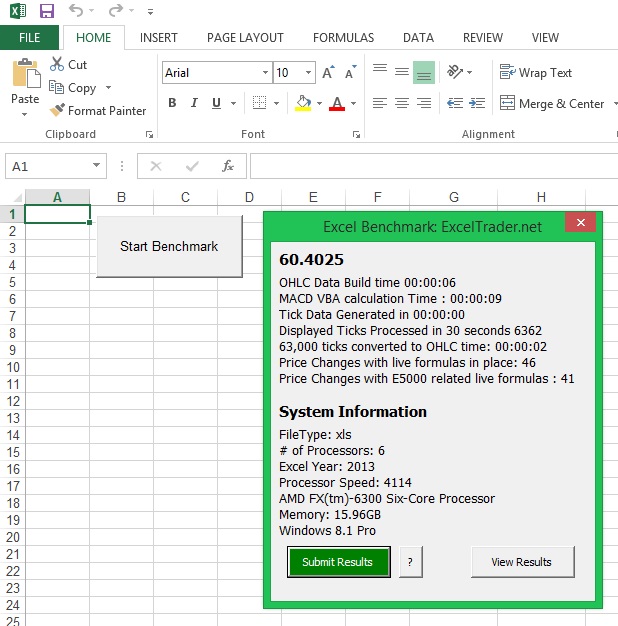Switch to the INSERT tab
618x626 pixels.
tap(158, 38)
